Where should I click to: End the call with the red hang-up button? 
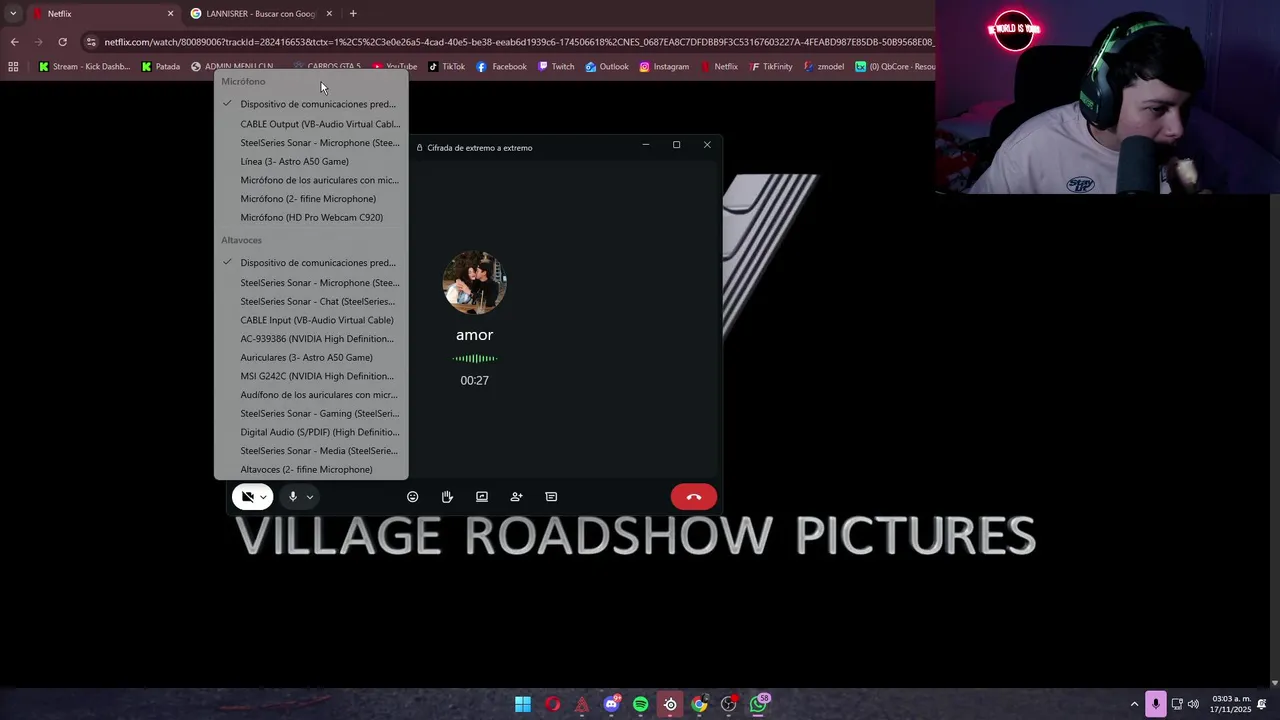pyautogui.click(x=694, y=497)
